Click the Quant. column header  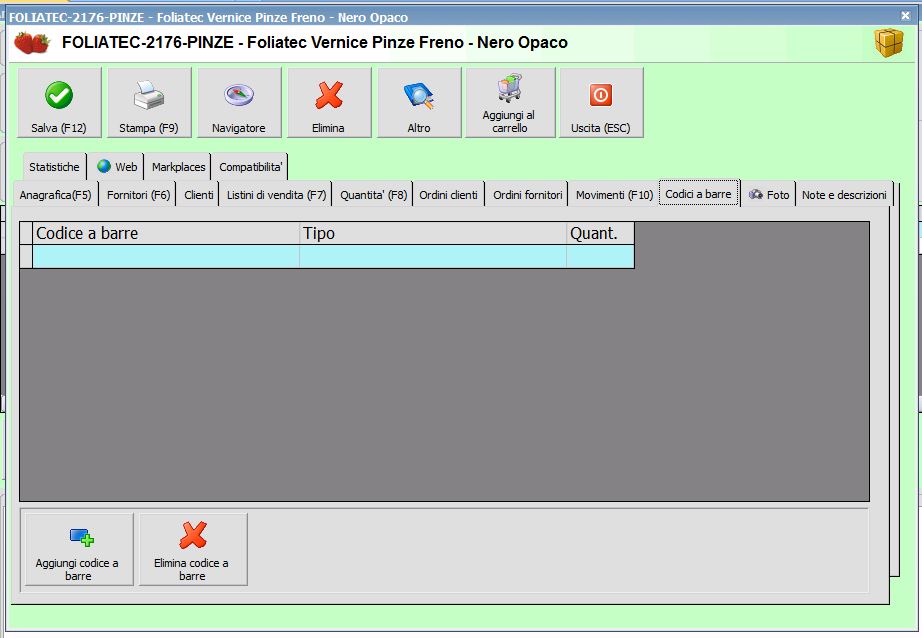(600, 233)
